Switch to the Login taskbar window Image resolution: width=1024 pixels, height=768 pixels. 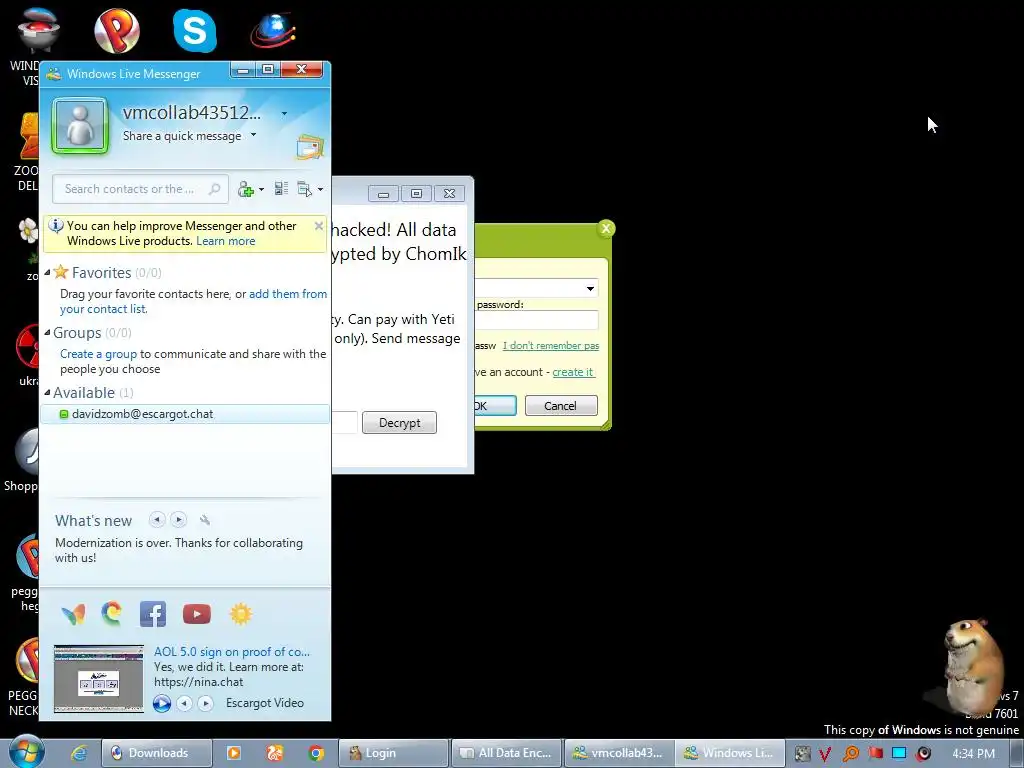(x=393, y=753)
